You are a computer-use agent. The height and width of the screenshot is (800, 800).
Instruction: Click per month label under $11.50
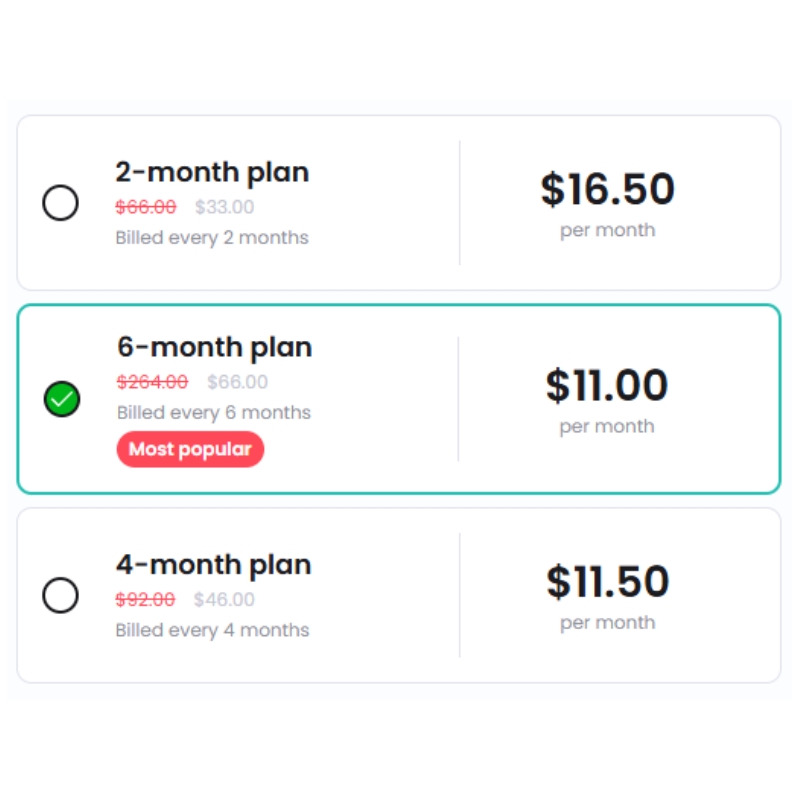608,623
